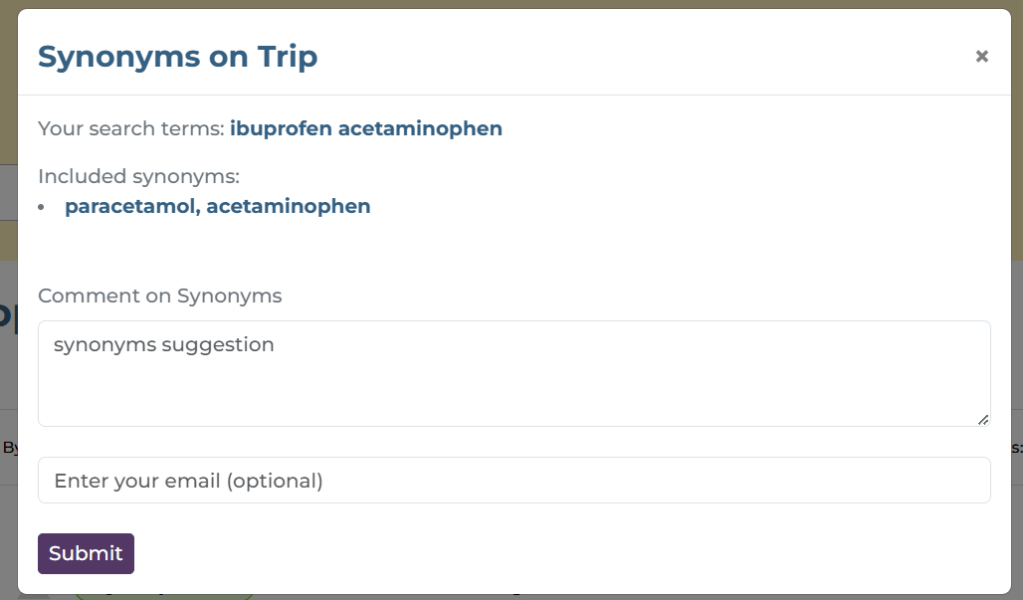This screenshot has width=1023, height=600.
Task: Click the bullet before the synonym entry
Action: coord(42,207)
